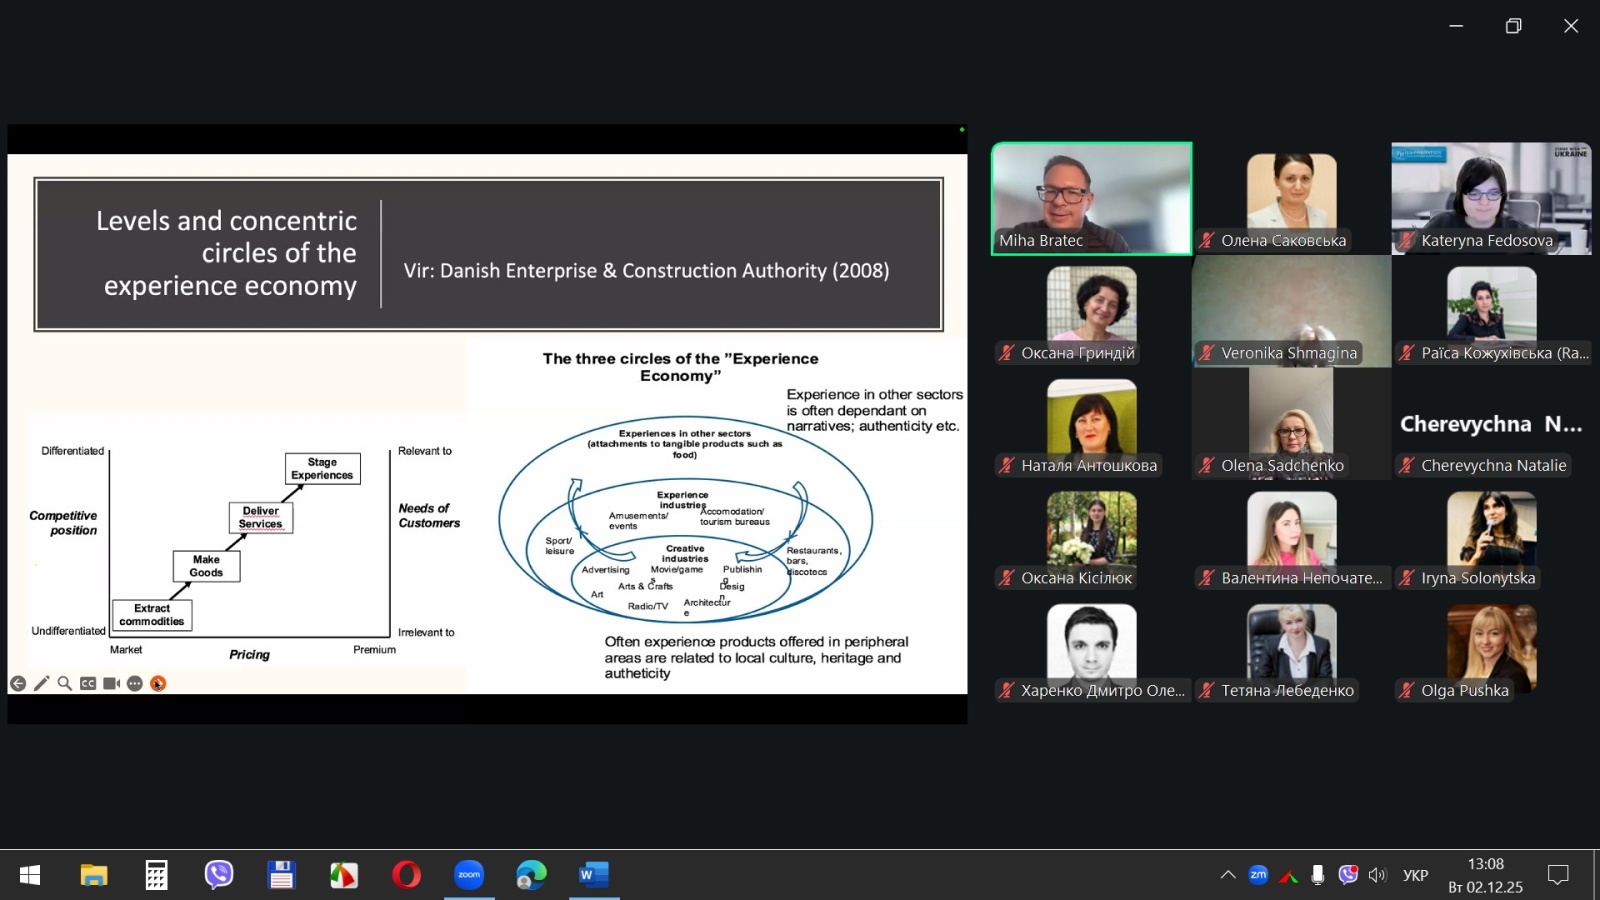Select the pen annotation tool on slide
Image resolution: width=1600 pixels, height=900 pixels.
coord(41,684)
